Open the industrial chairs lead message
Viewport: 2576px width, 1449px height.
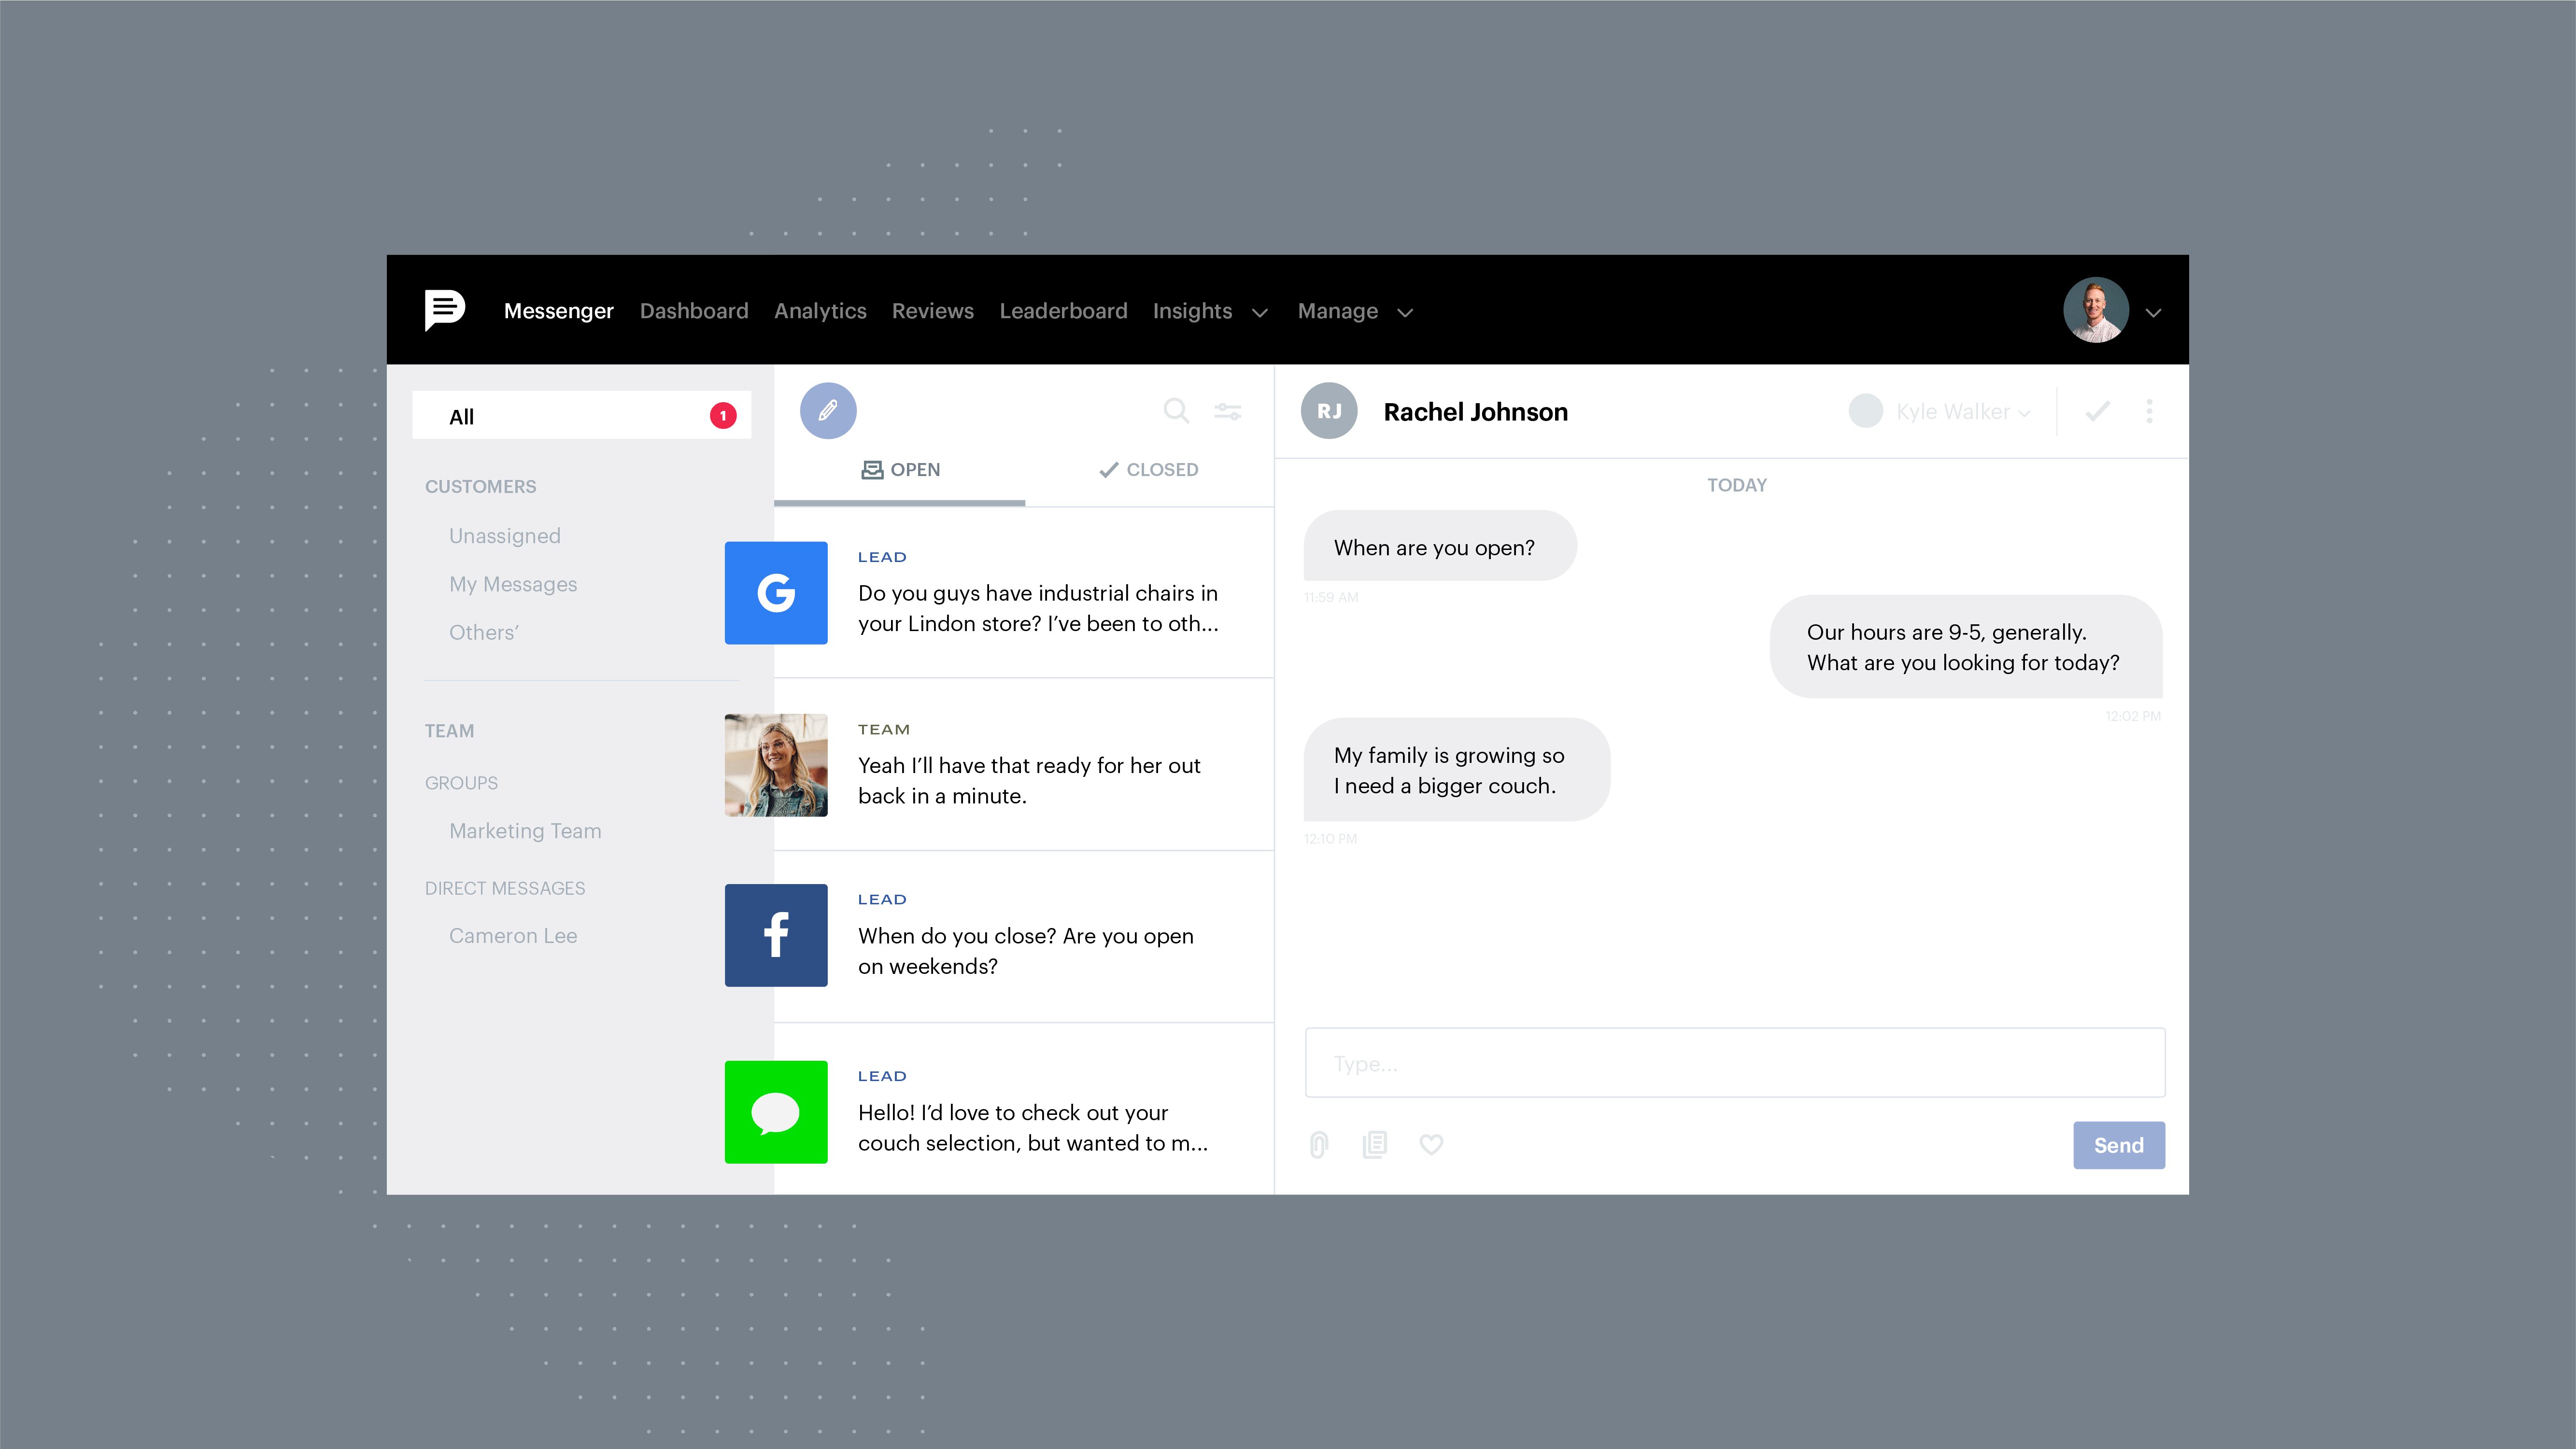coord(1038,608)
